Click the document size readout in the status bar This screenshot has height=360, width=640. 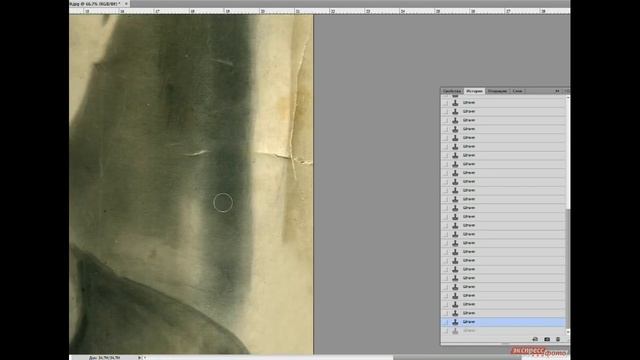104,358
